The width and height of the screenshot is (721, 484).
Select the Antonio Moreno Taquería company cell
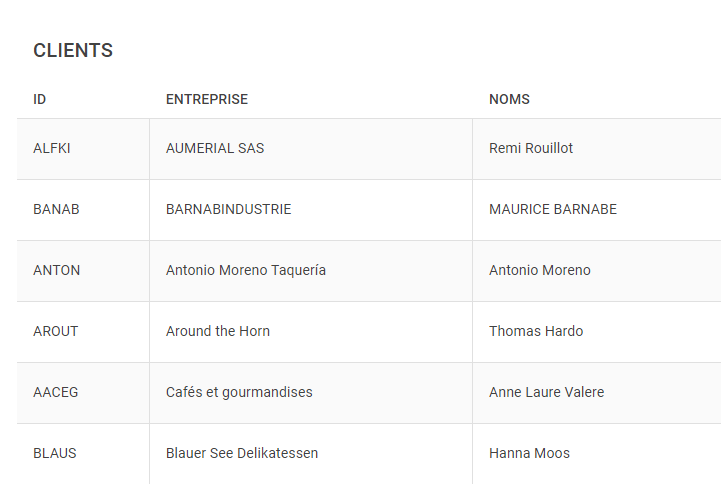[246, 270]
